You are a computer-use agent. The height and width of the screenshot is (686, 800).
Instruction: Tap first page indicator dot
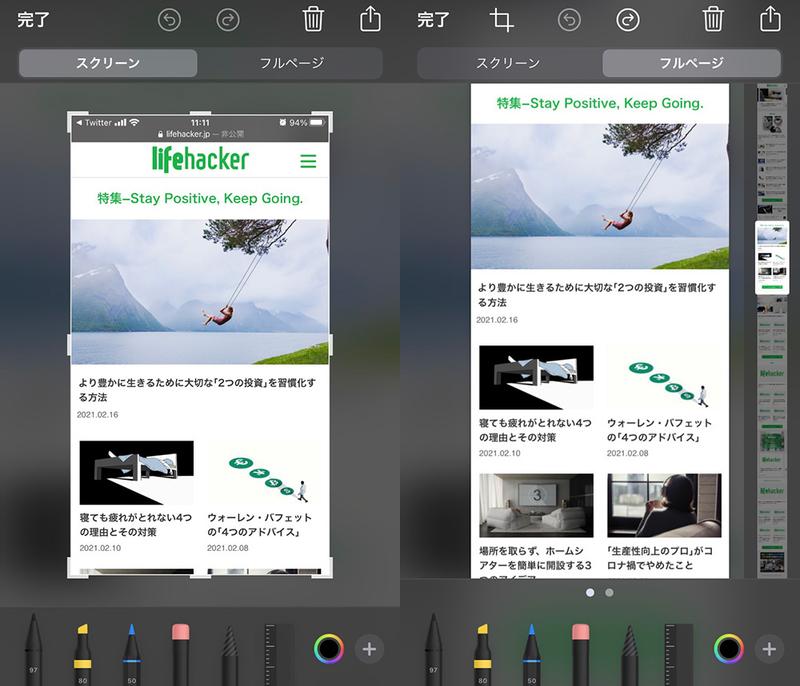(x=590, y=593)
